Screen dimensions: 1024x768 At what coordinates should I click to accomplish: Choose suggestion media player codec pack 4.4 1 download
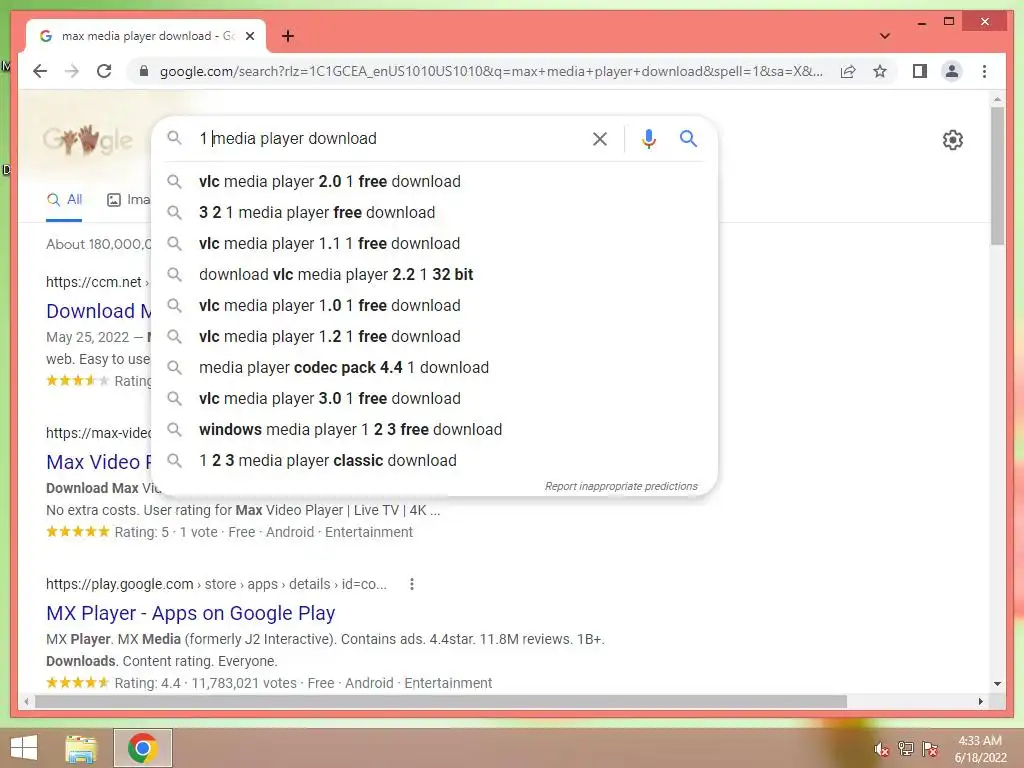pos(434,368)
